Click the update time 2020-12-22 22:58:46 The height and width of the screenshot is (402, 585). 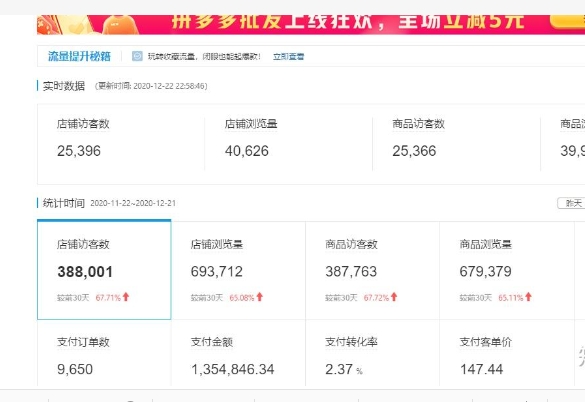coord(170,86)
